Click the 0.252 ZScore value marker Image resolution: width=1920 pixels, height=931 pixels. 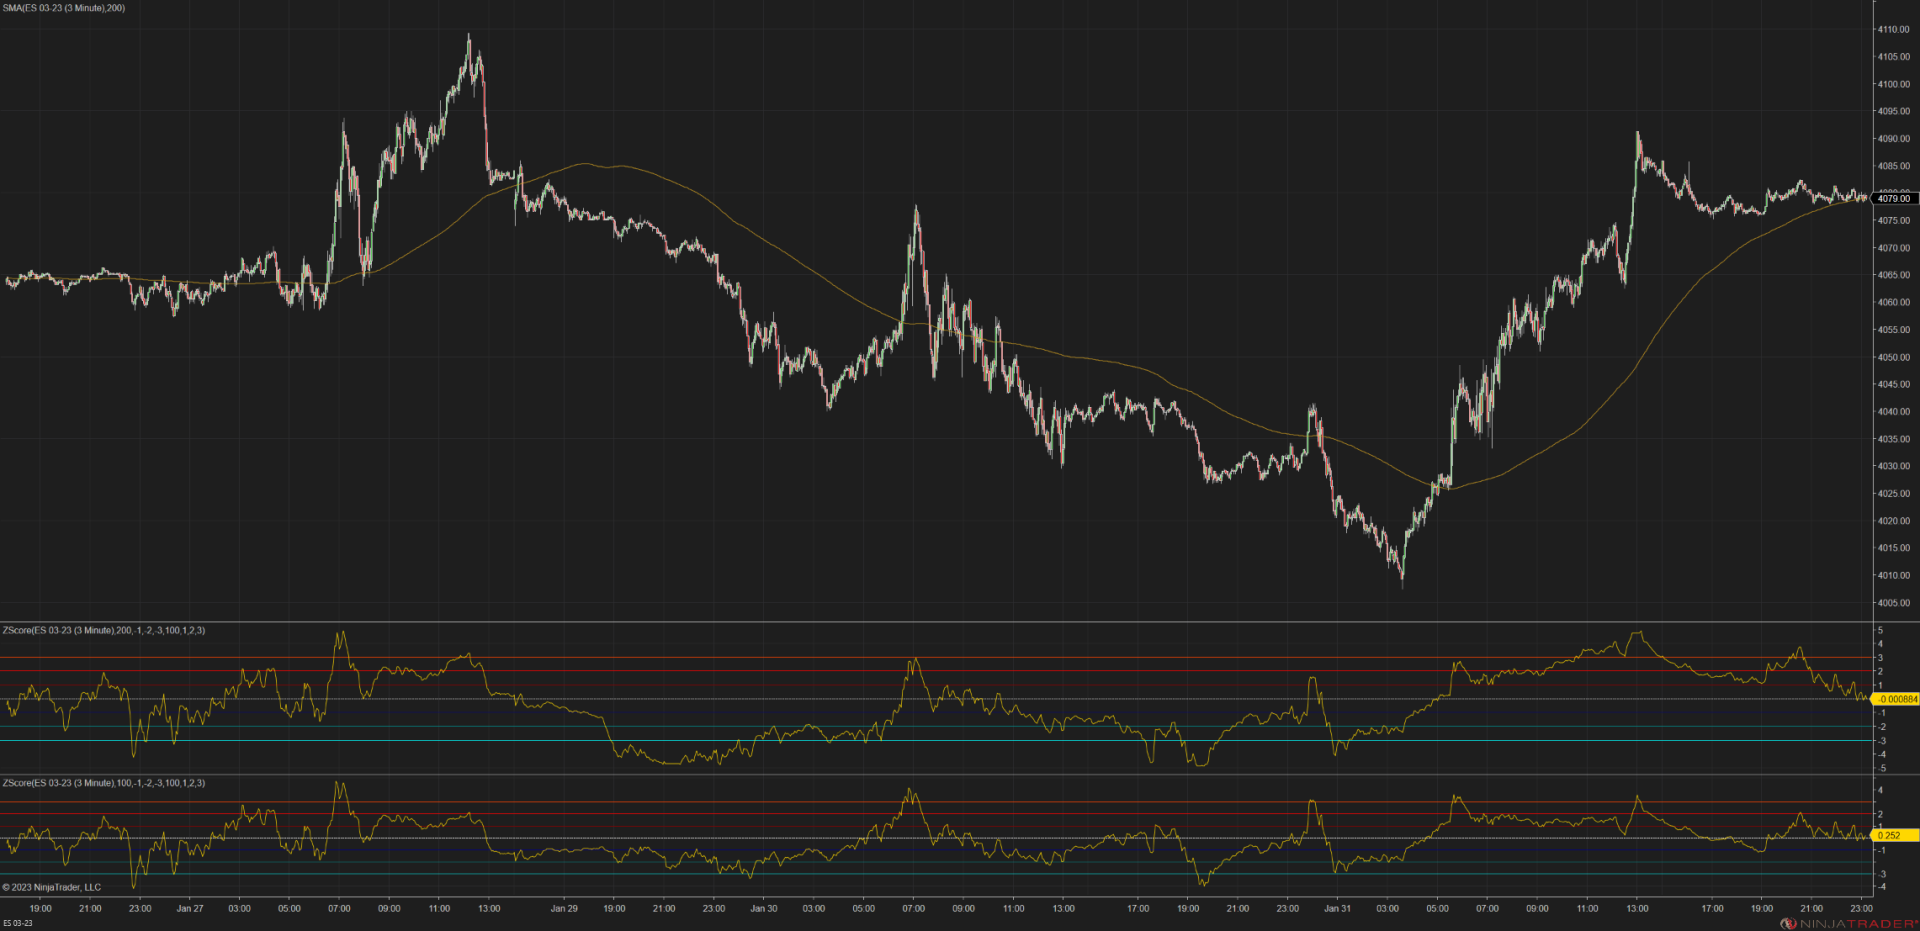tap(1894, 835)
